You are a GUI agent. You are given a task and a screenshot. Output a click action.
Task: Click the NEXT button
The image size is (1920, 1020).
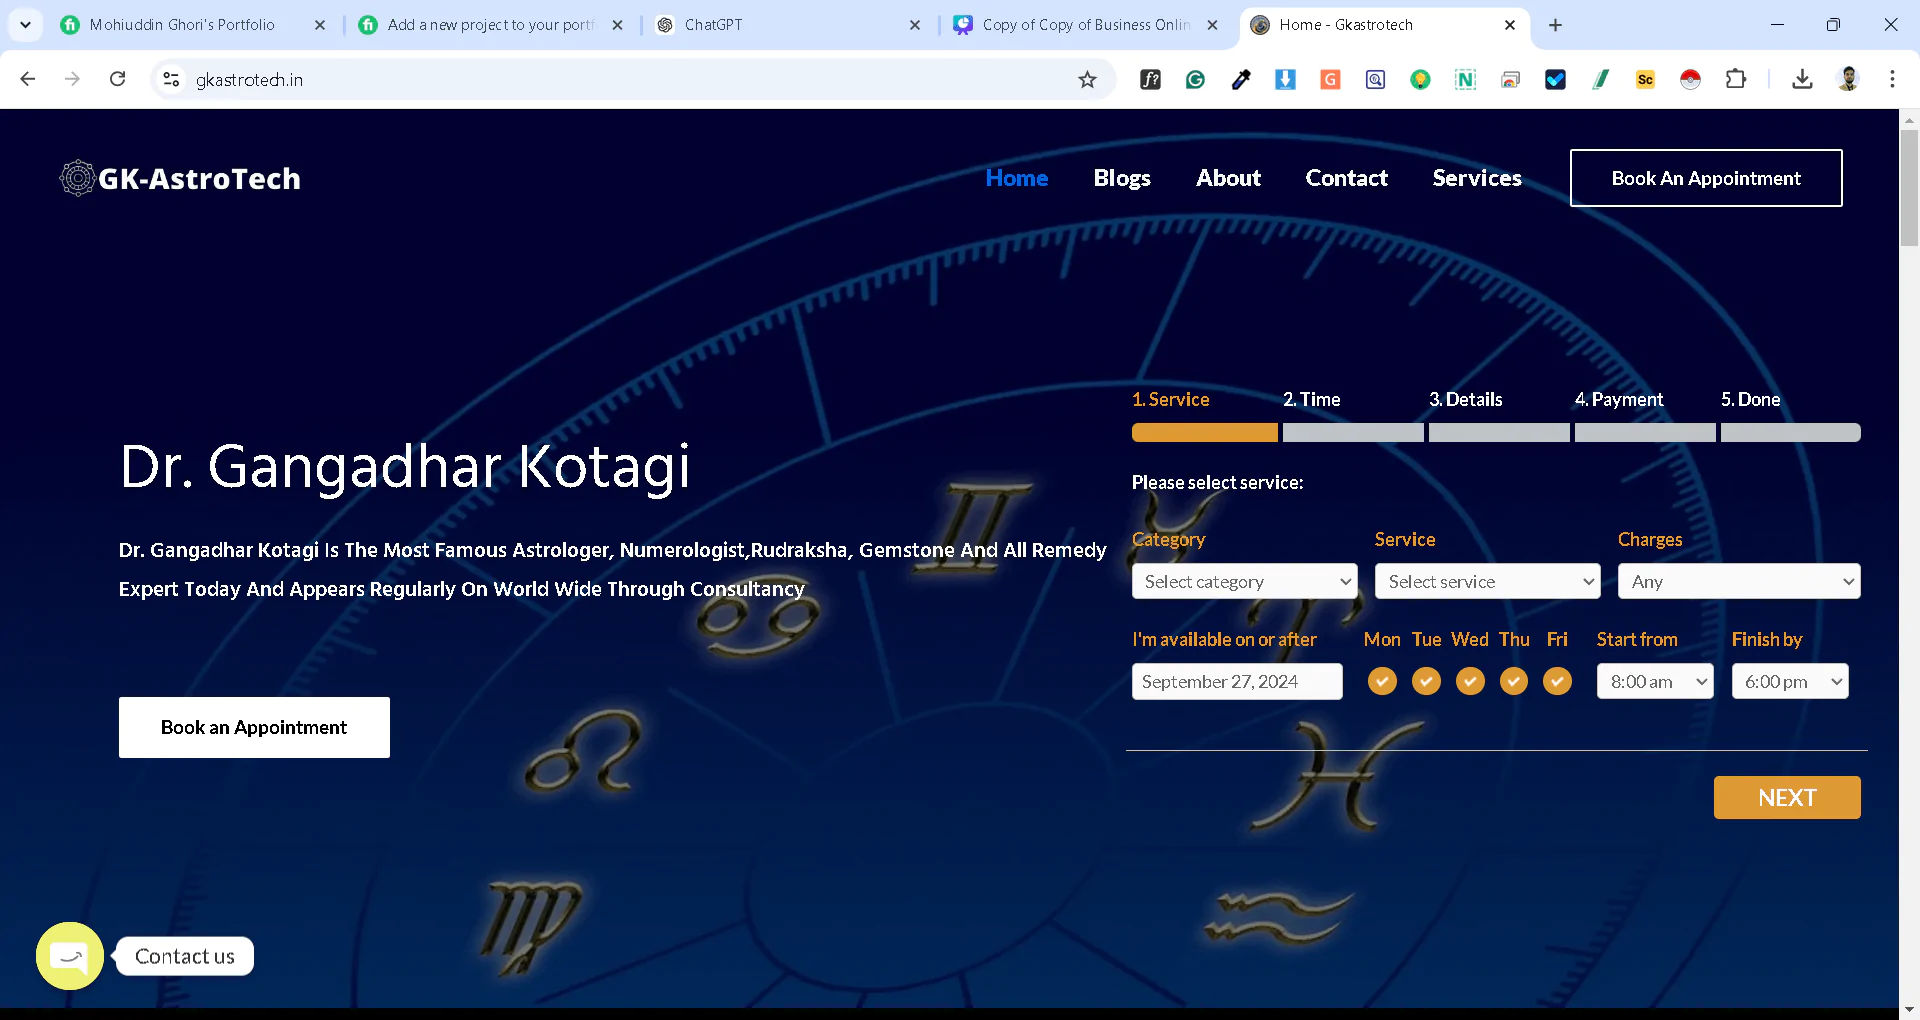click(1787, 797)
